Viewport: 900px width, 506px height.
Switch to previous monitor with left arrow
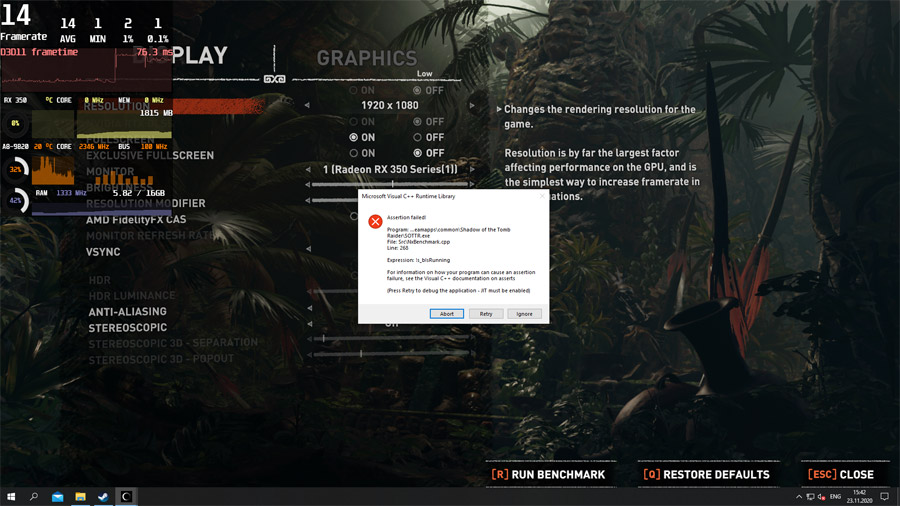308,169
